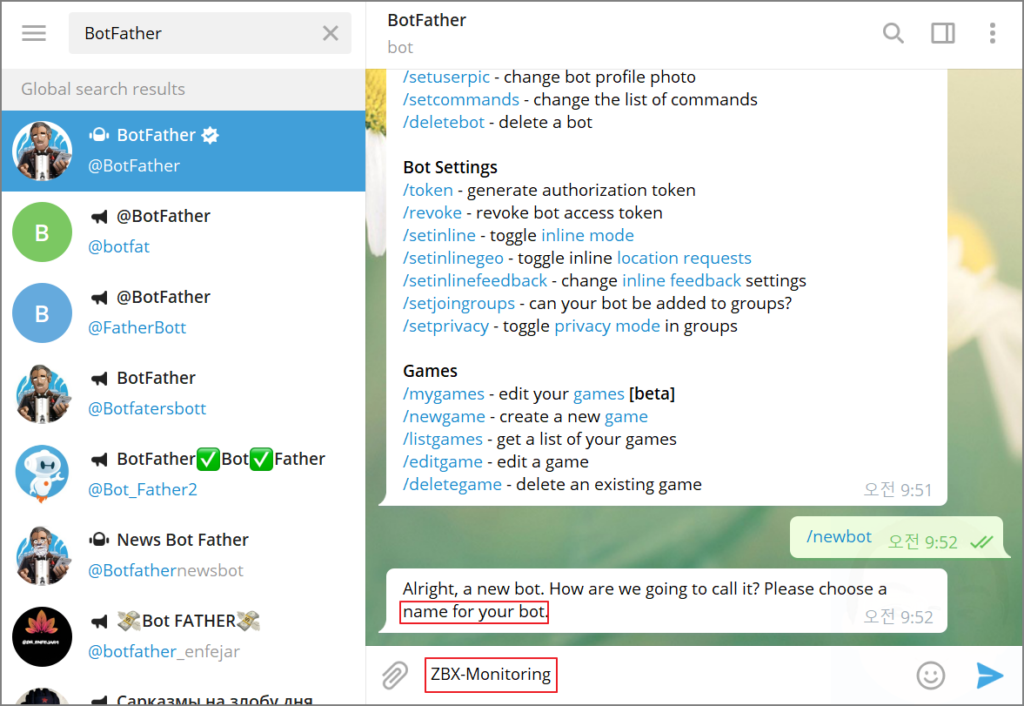Open the emoji picker
The width and height of the screenshot is (1024, 706).
tap(931, 676)
